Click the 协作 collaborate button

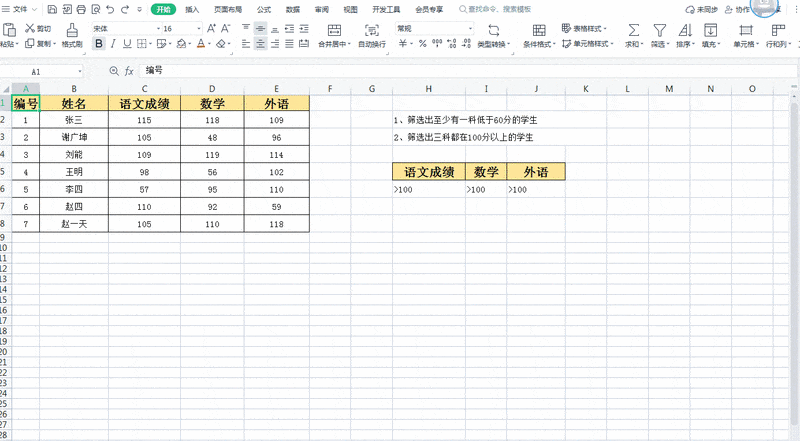(x=737, y=9)
